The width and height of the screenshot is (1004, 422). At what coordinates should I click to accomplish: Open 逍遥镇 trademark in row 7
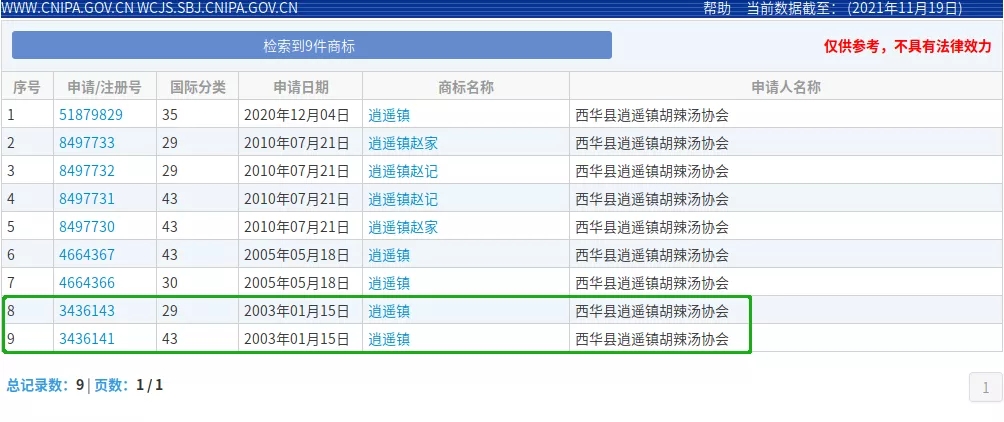click(389, 283)
